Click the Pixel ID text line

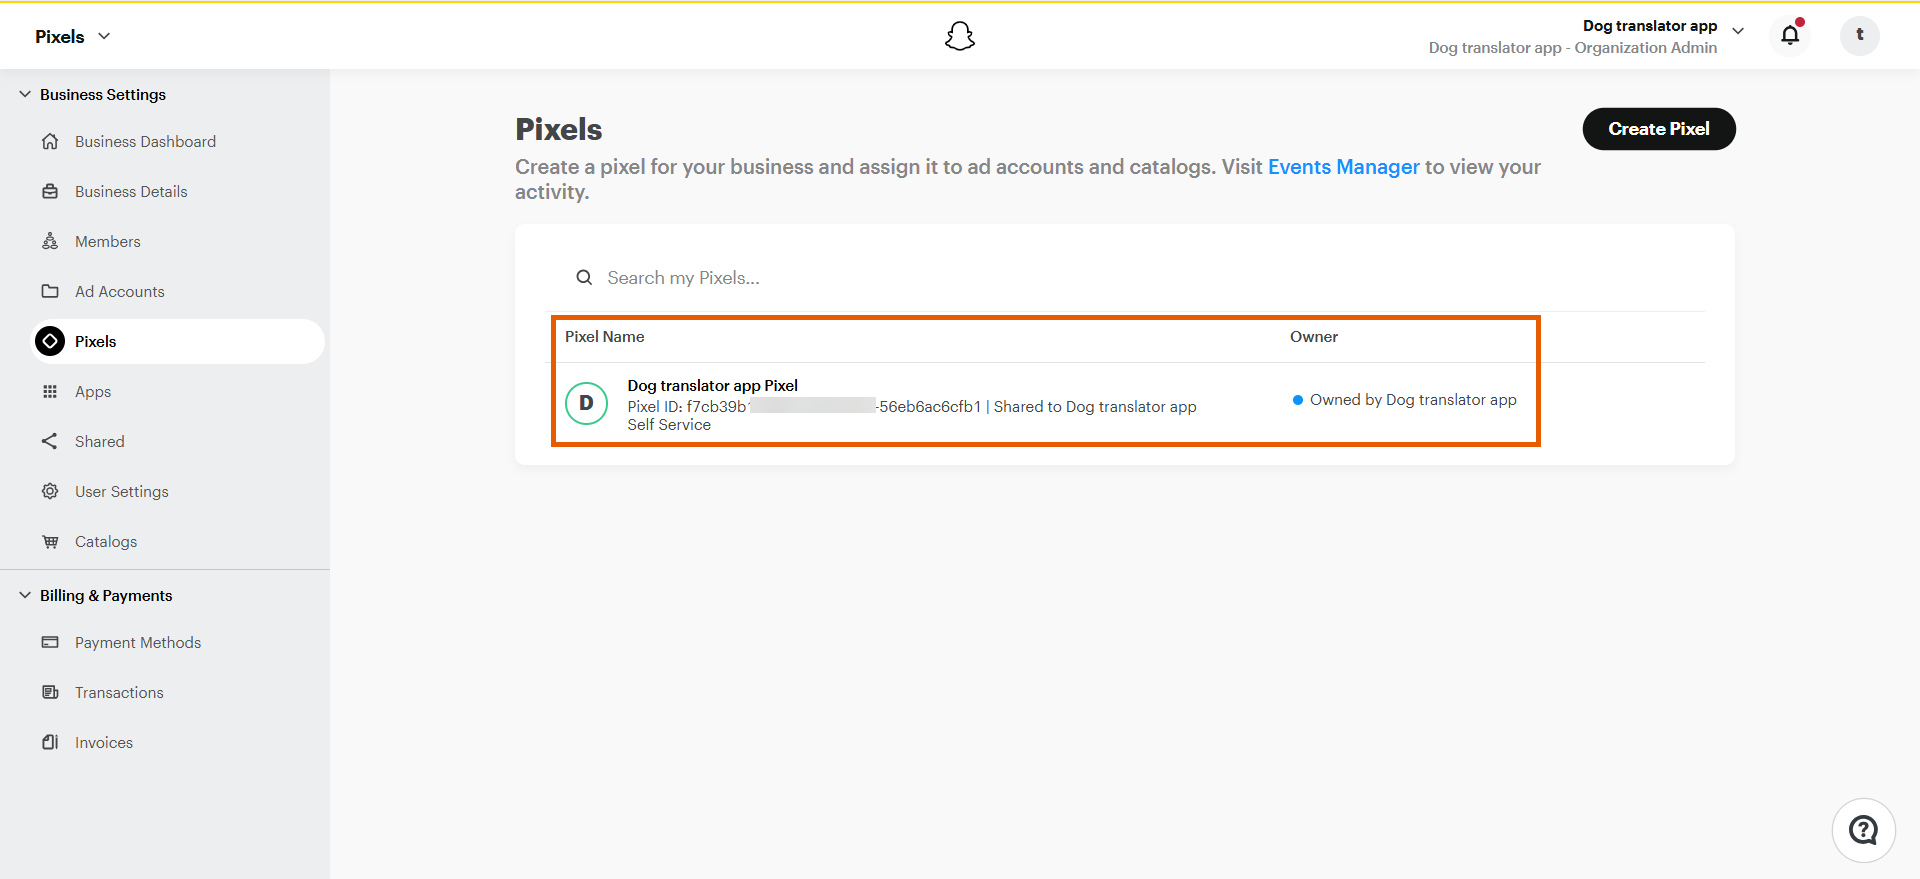tap(912, 406)
